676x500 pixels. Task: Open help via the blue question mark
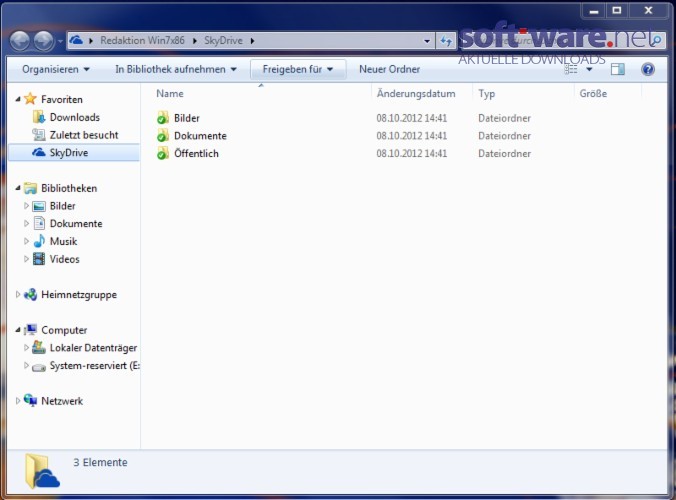pos(648,69)
